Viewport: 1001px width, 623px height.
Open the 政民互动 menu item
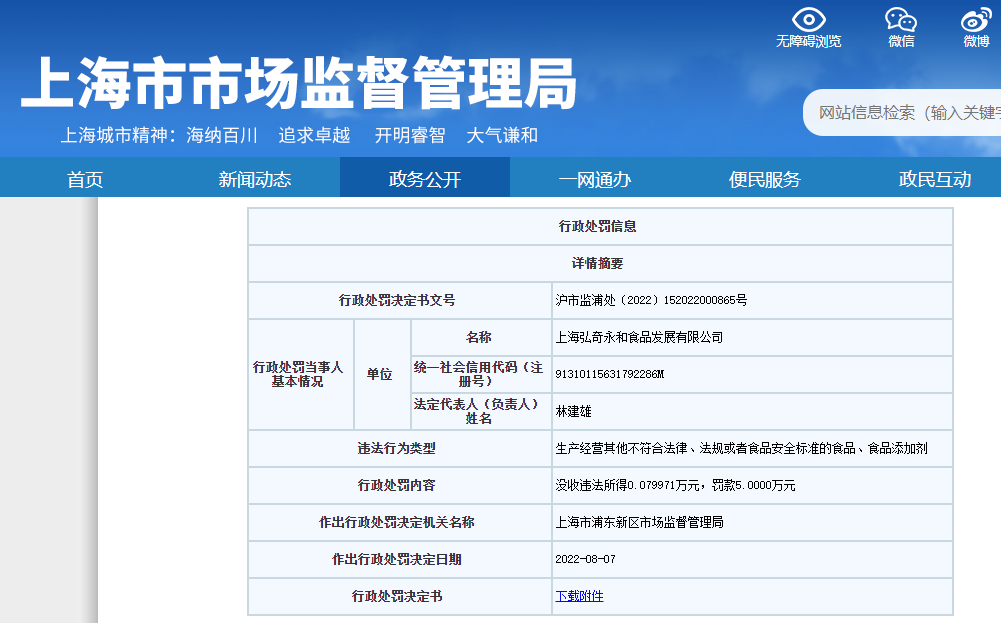point(934,179)
